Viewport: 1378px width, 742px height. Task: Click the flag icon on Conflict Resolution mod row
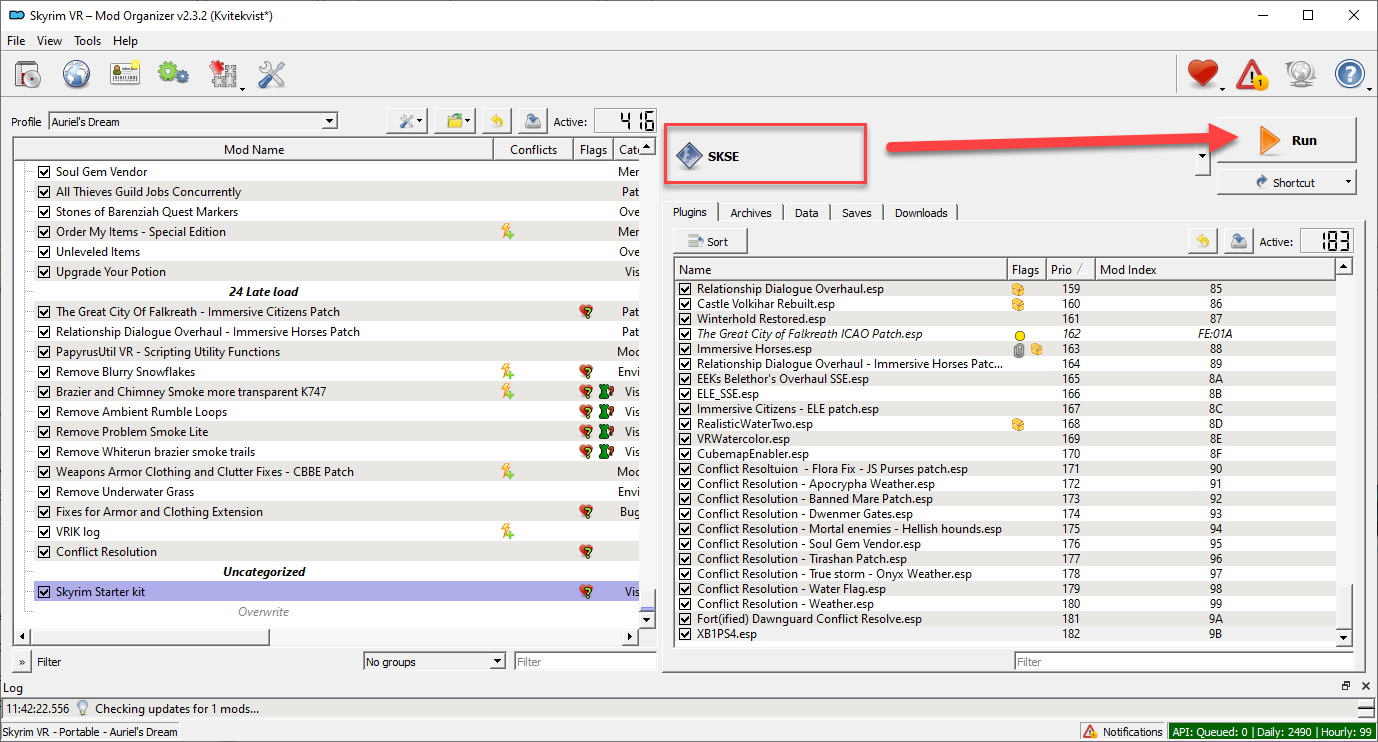[x=586, y=552]
